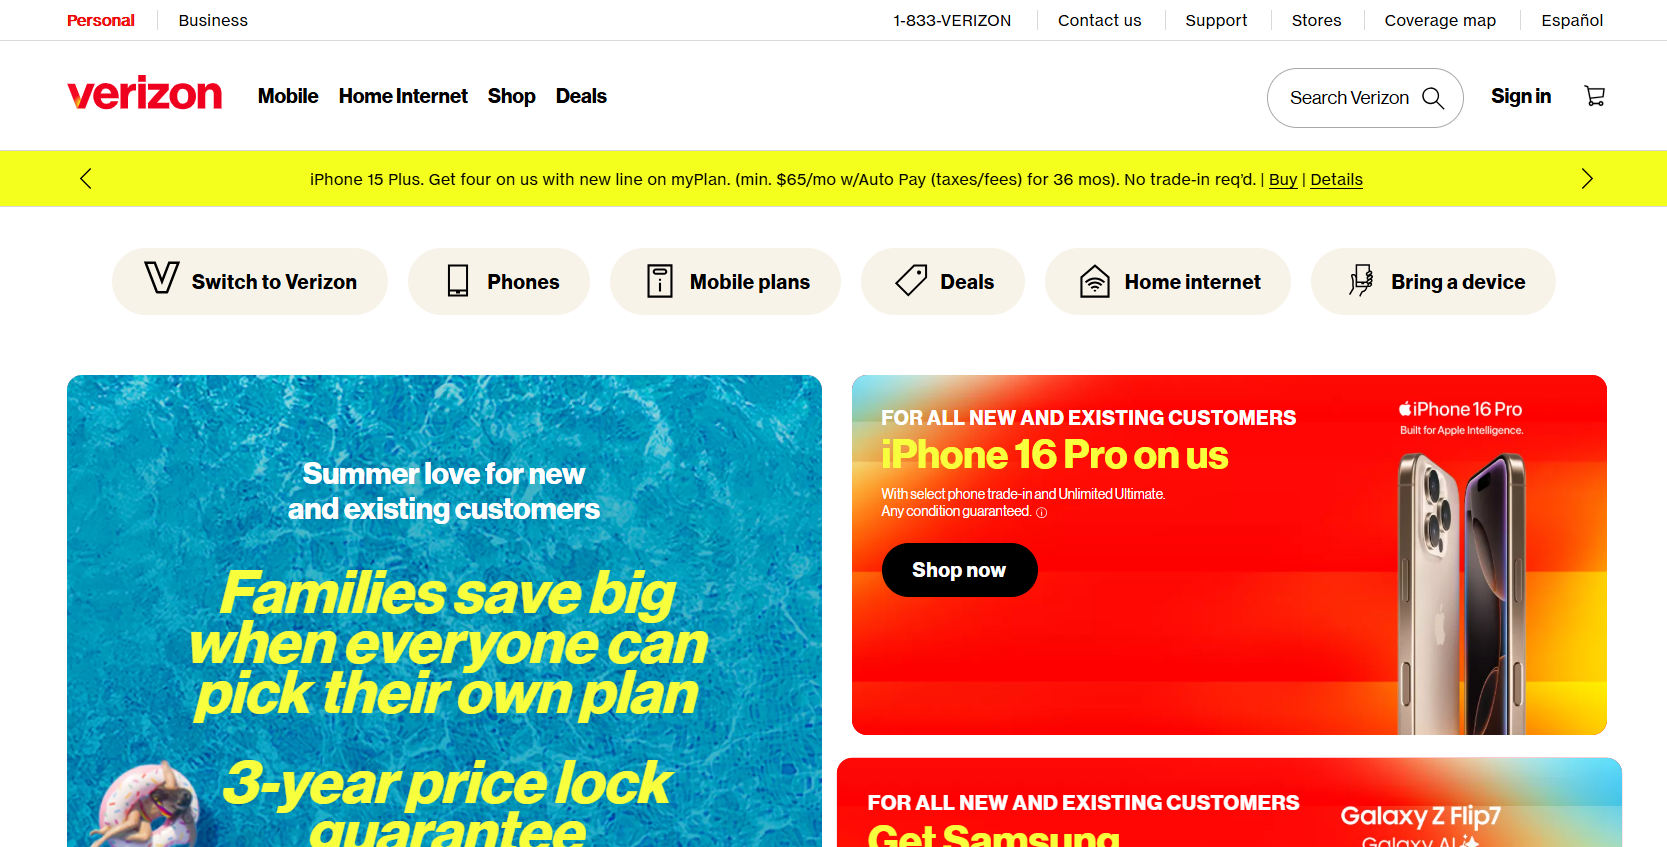1667x847 pixels.
Task: Click the Sign in link
Action: point(1521,96)
